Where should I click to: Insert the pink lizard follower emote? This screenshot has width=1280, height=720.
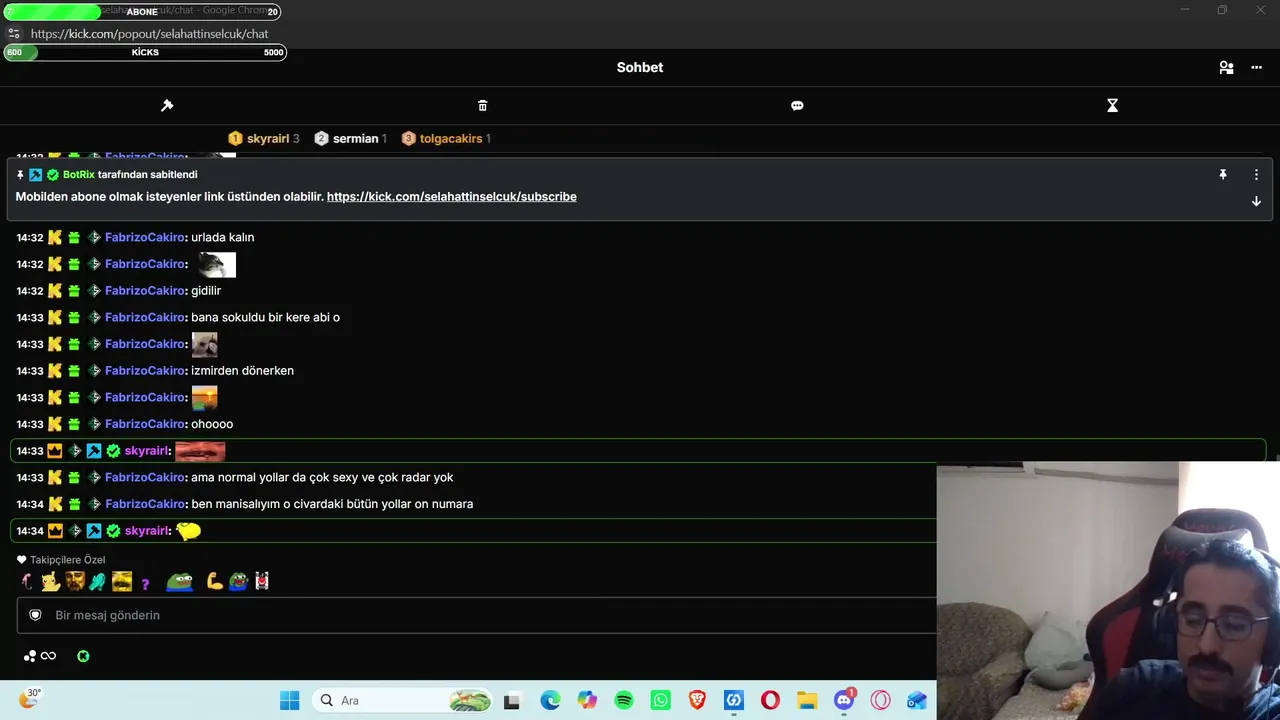[x=27, y=581]
